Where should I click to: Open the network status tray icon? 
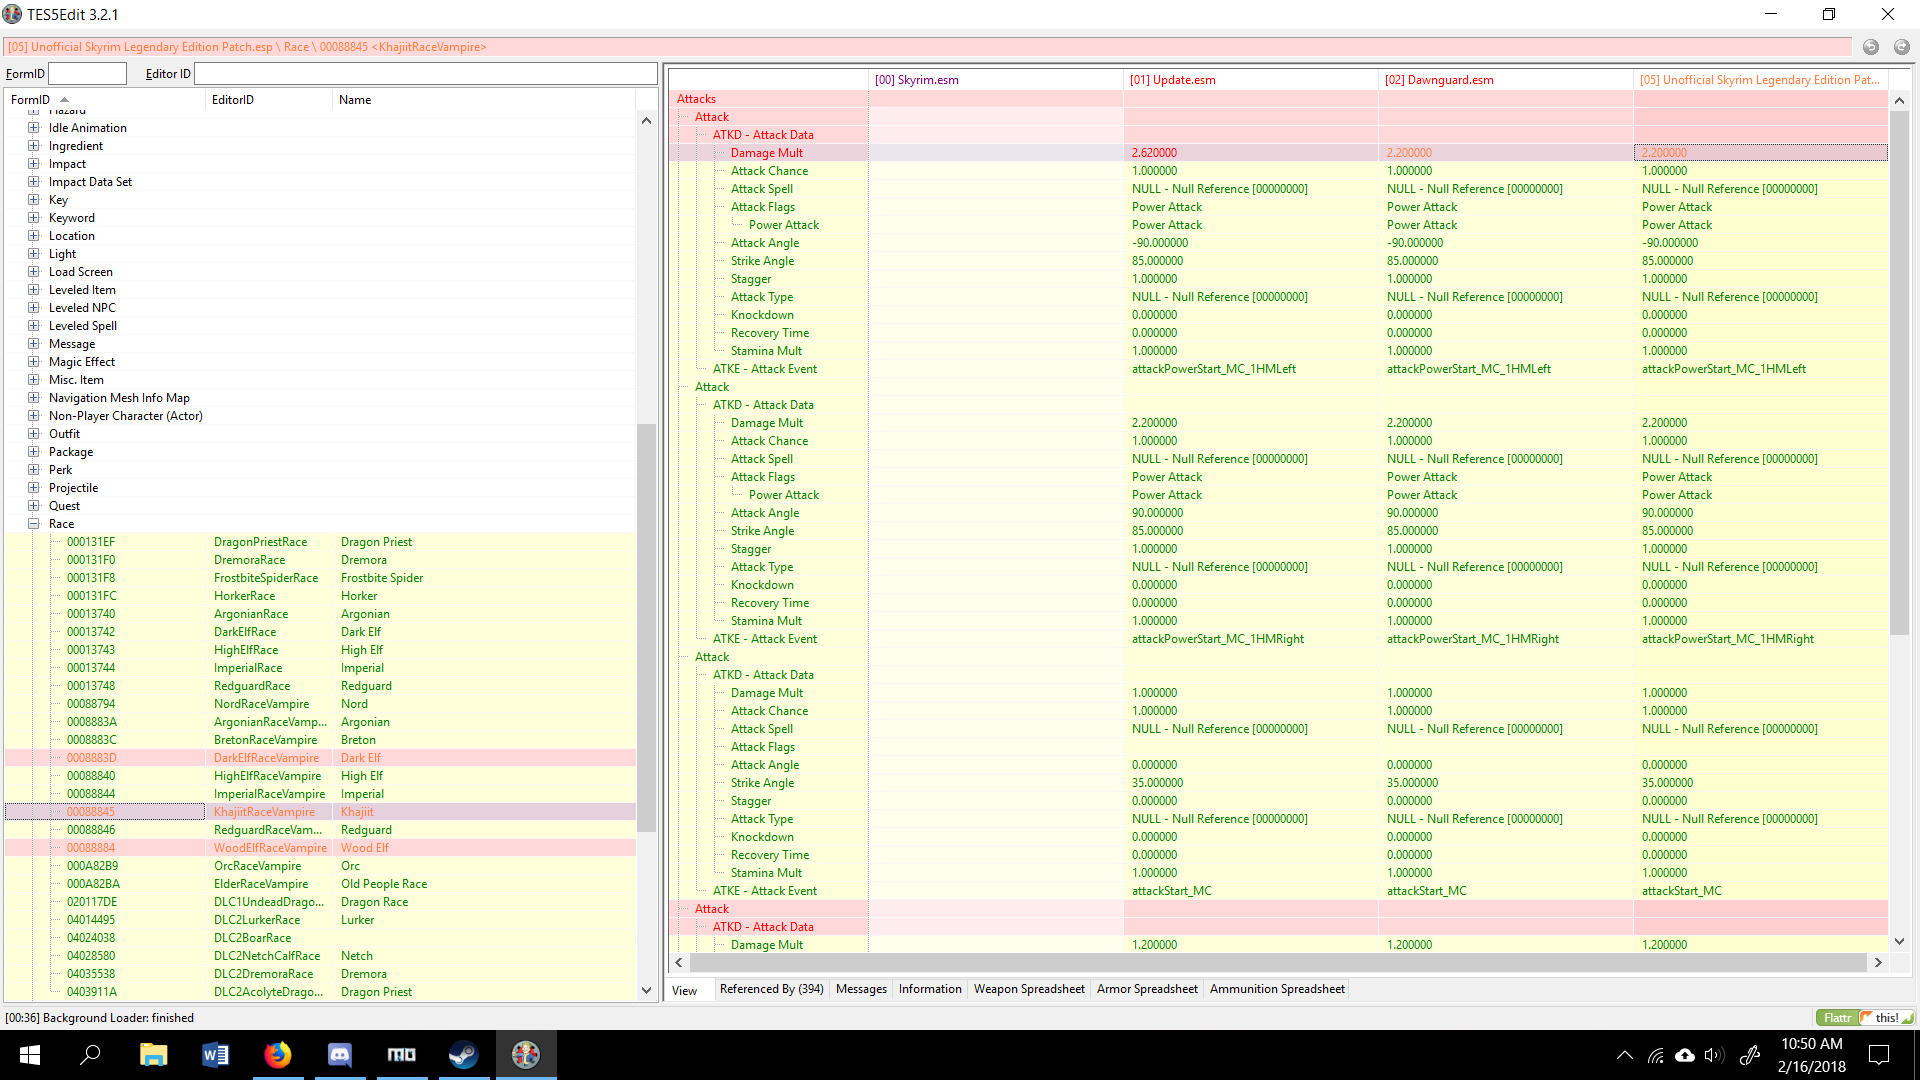(x=1656, y=1055)
